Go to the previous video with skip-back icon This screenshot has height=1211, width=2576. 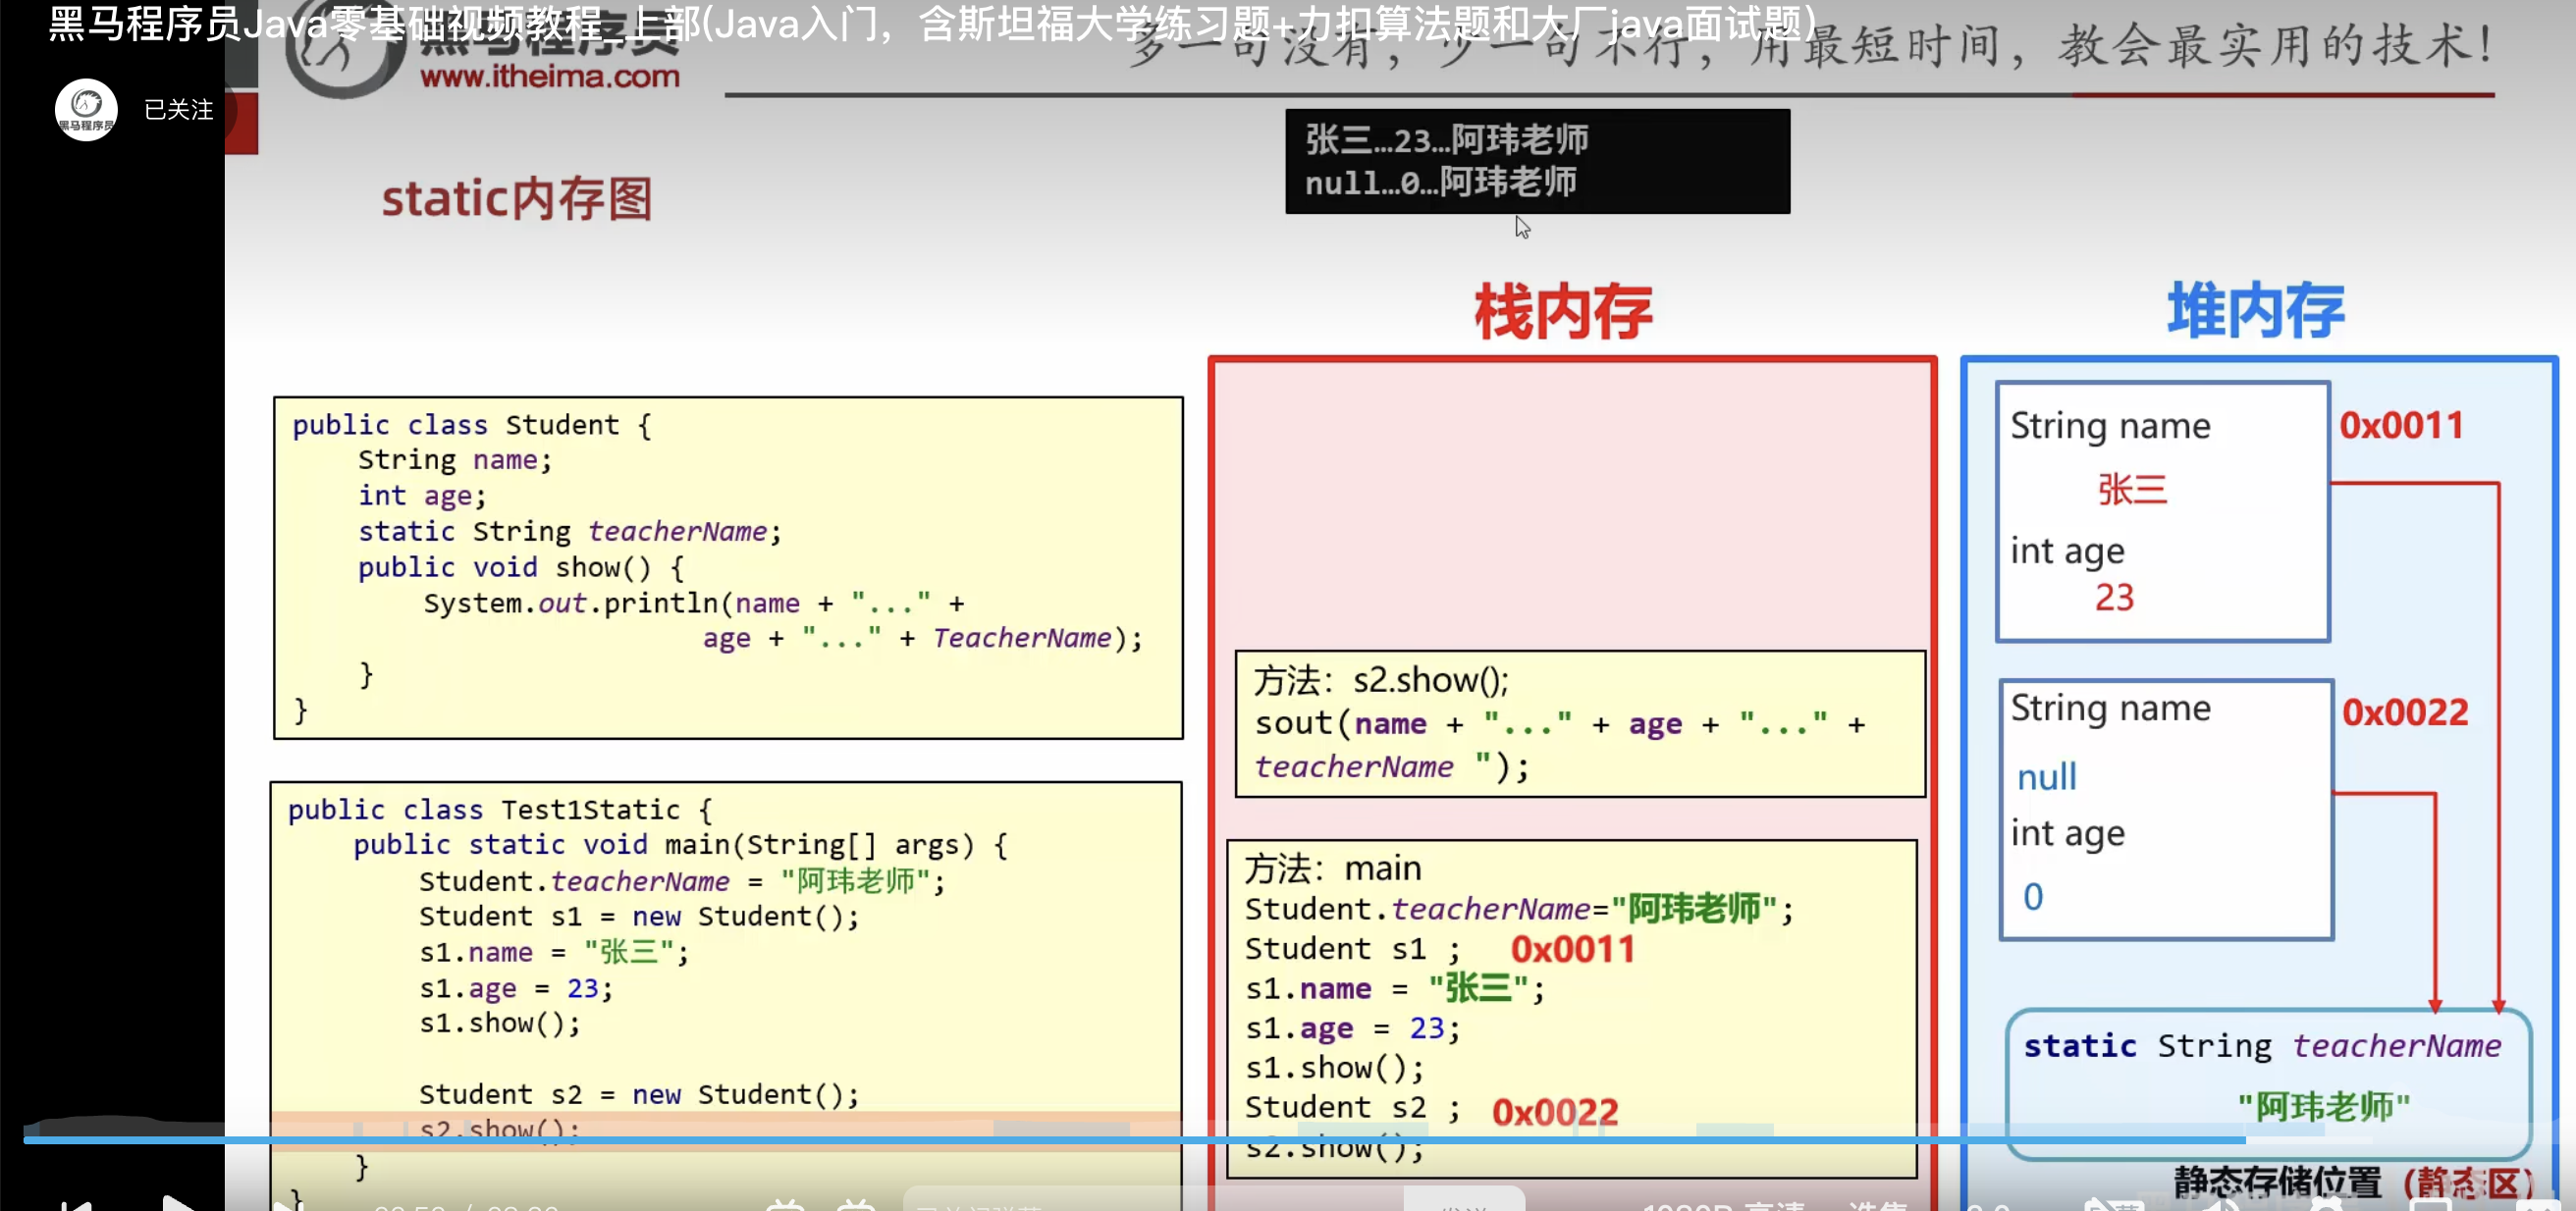tap(76, 1206)
